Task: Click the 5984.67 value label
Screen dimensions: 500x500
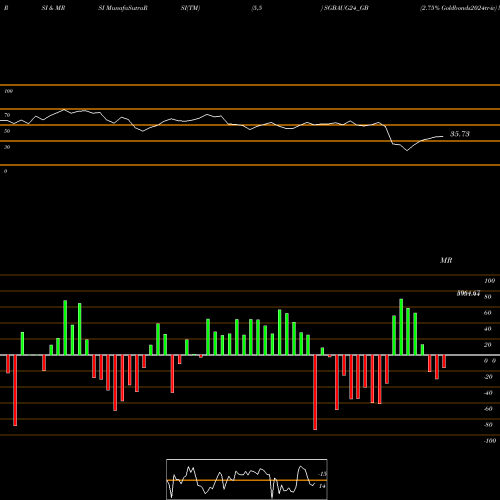Action: [x=468, y=294]
